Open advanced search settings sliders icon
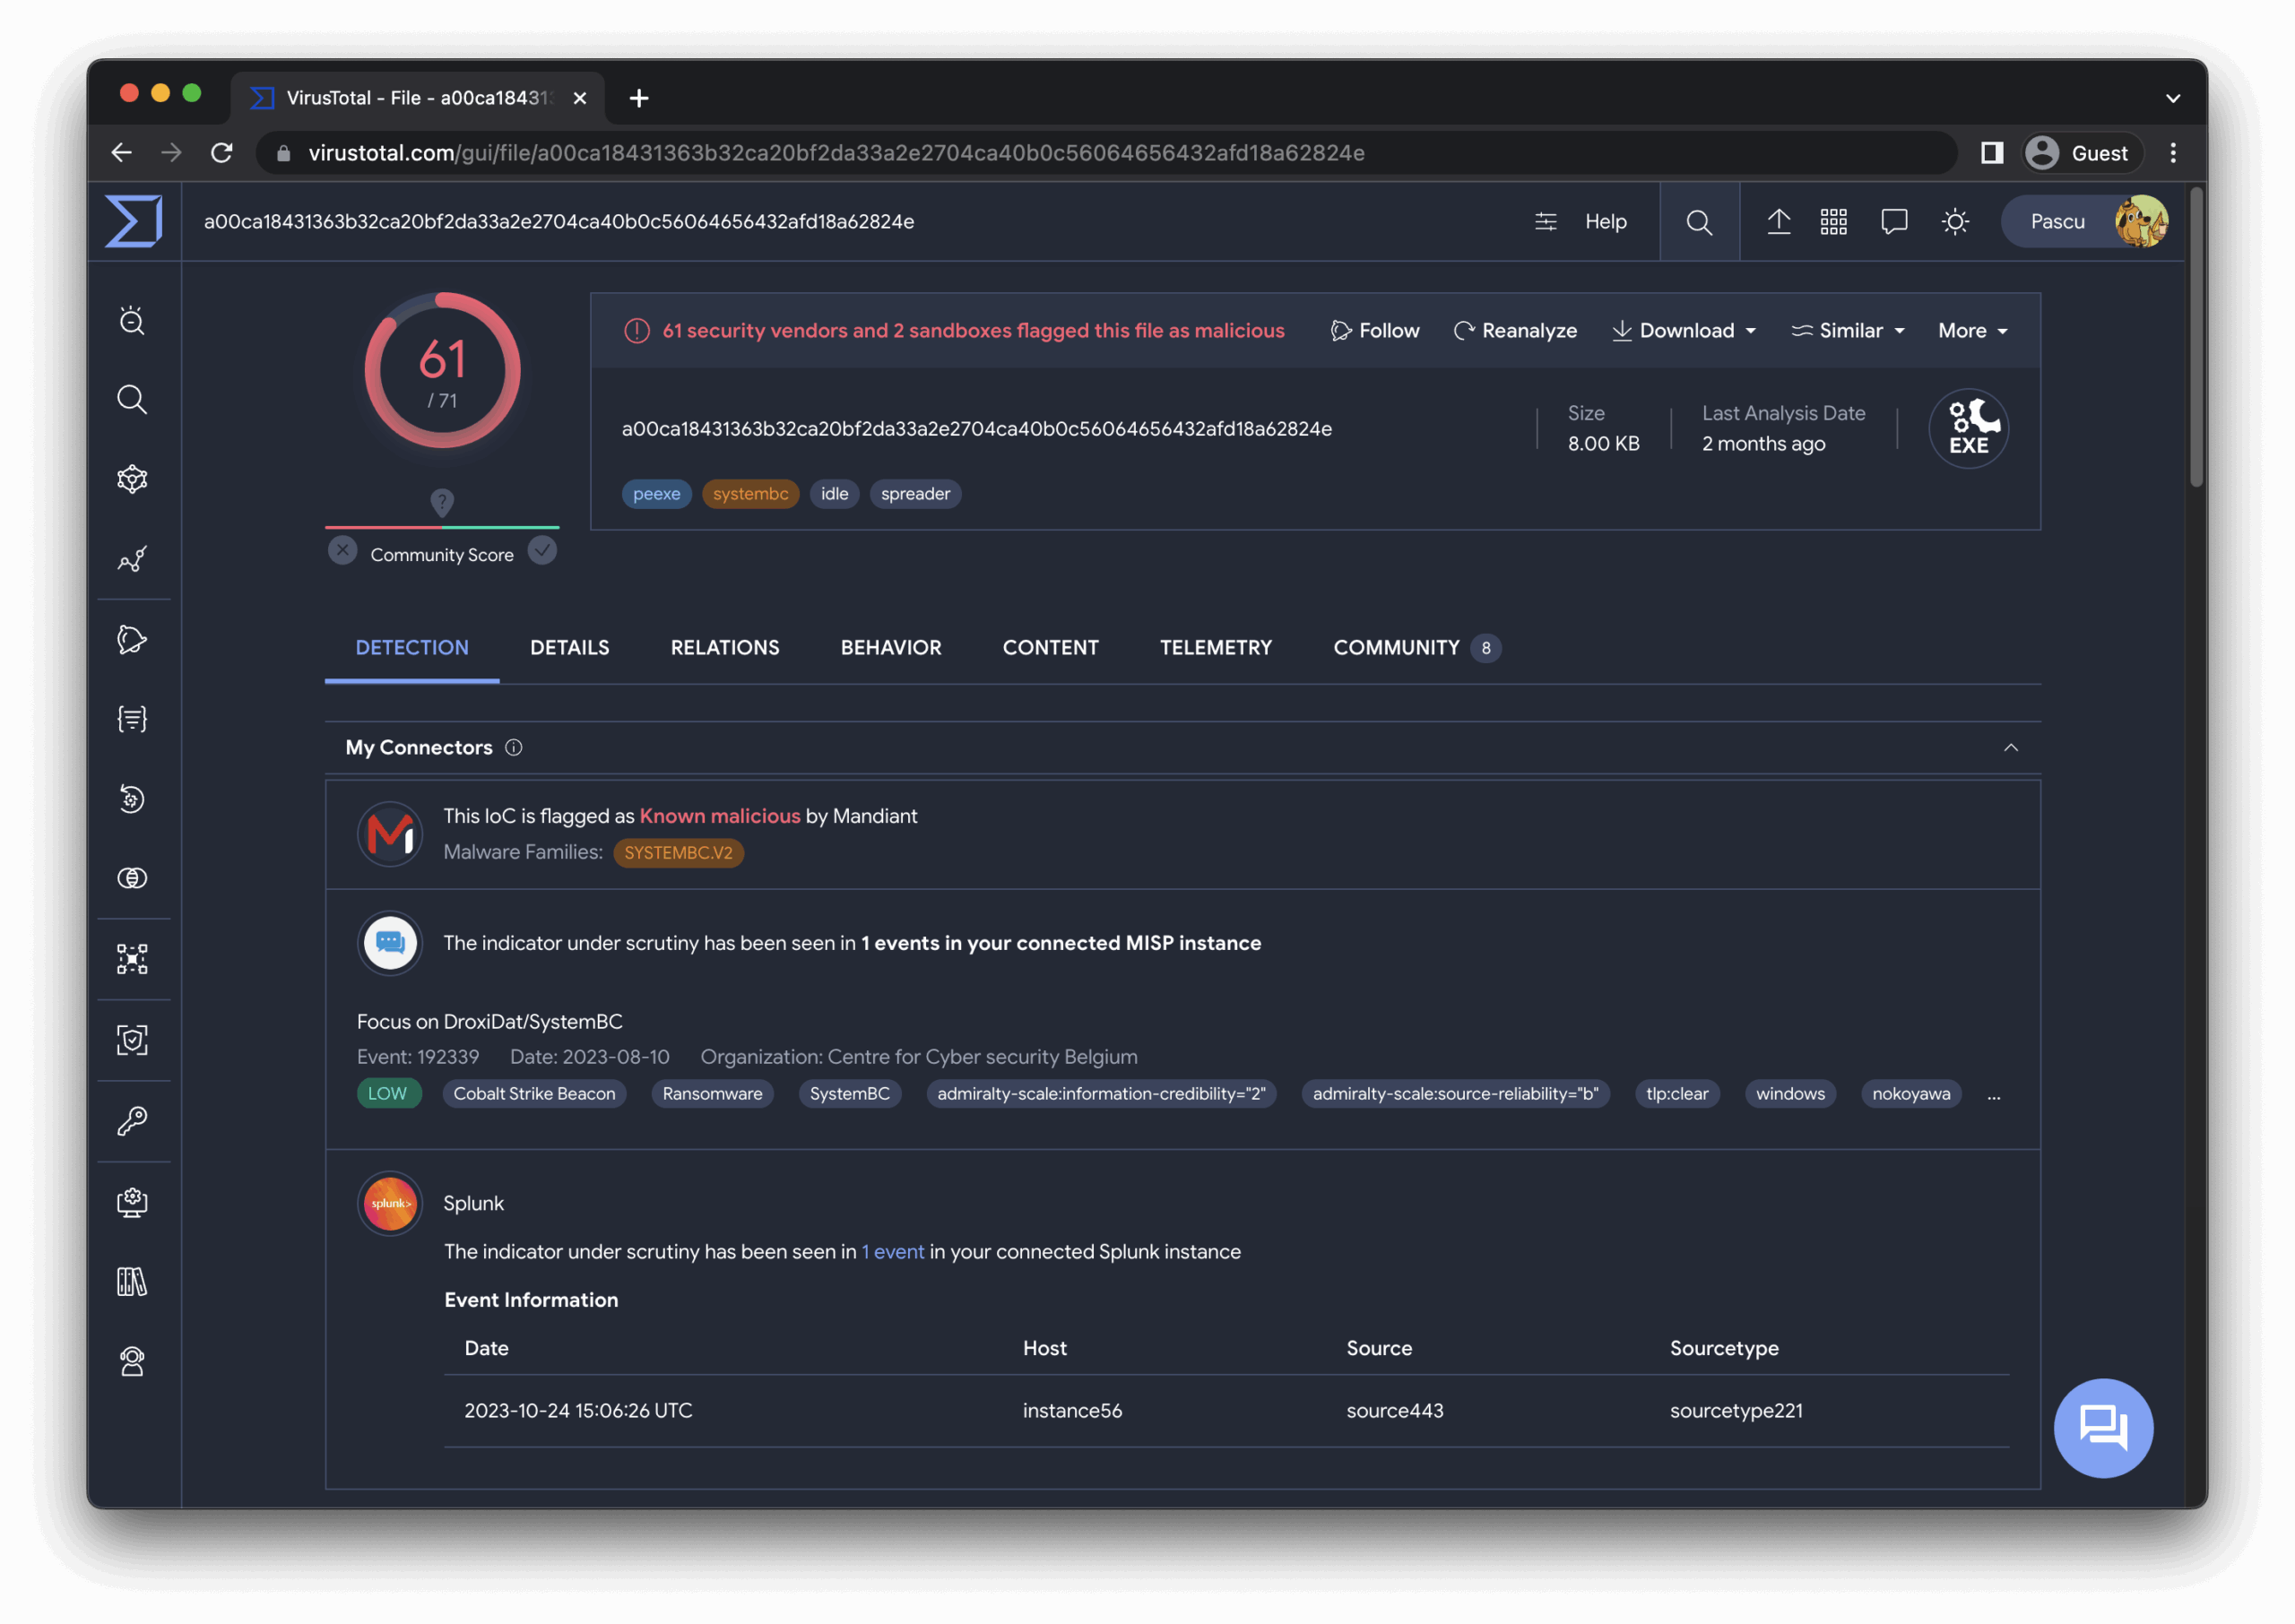2295x1624 pixels. point(1546,222)
